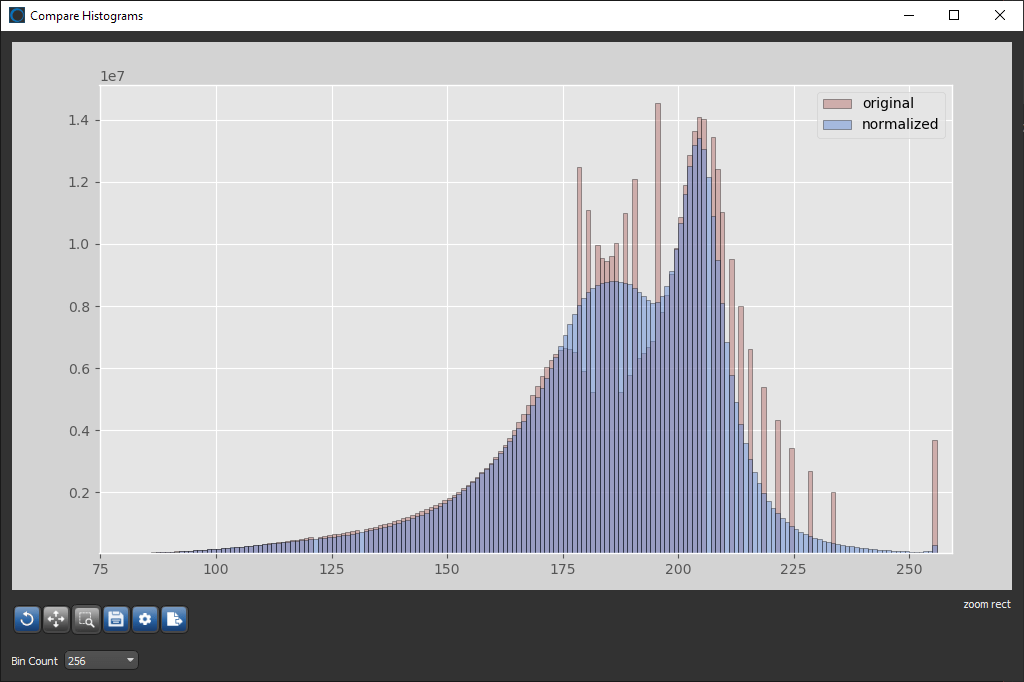
Task: Click the '1e7' axis scale label
Action: [113, 75]
